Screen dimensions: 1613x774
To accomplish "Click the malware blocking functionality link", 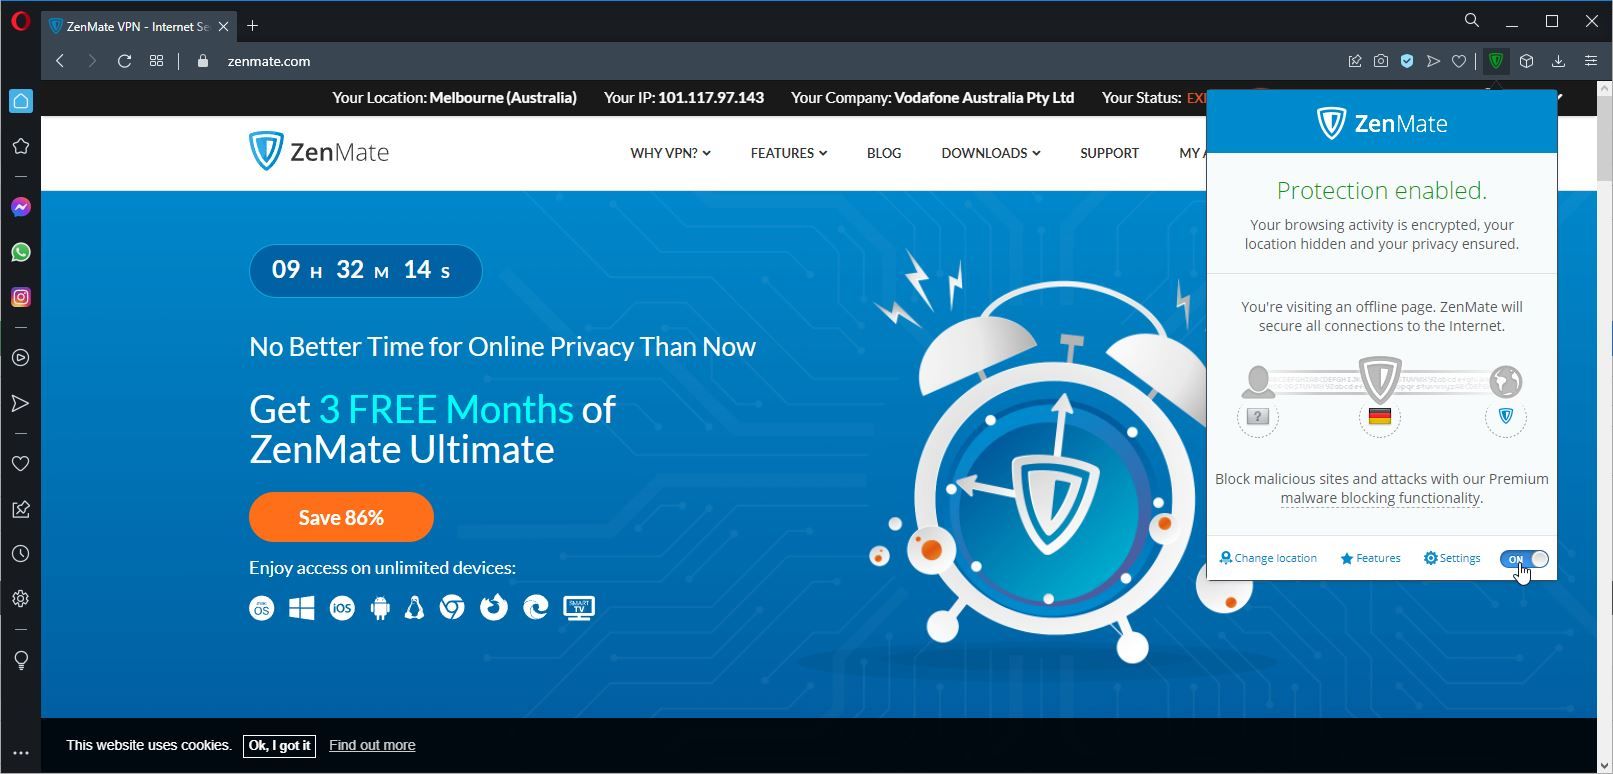I will click(1380, 498).
